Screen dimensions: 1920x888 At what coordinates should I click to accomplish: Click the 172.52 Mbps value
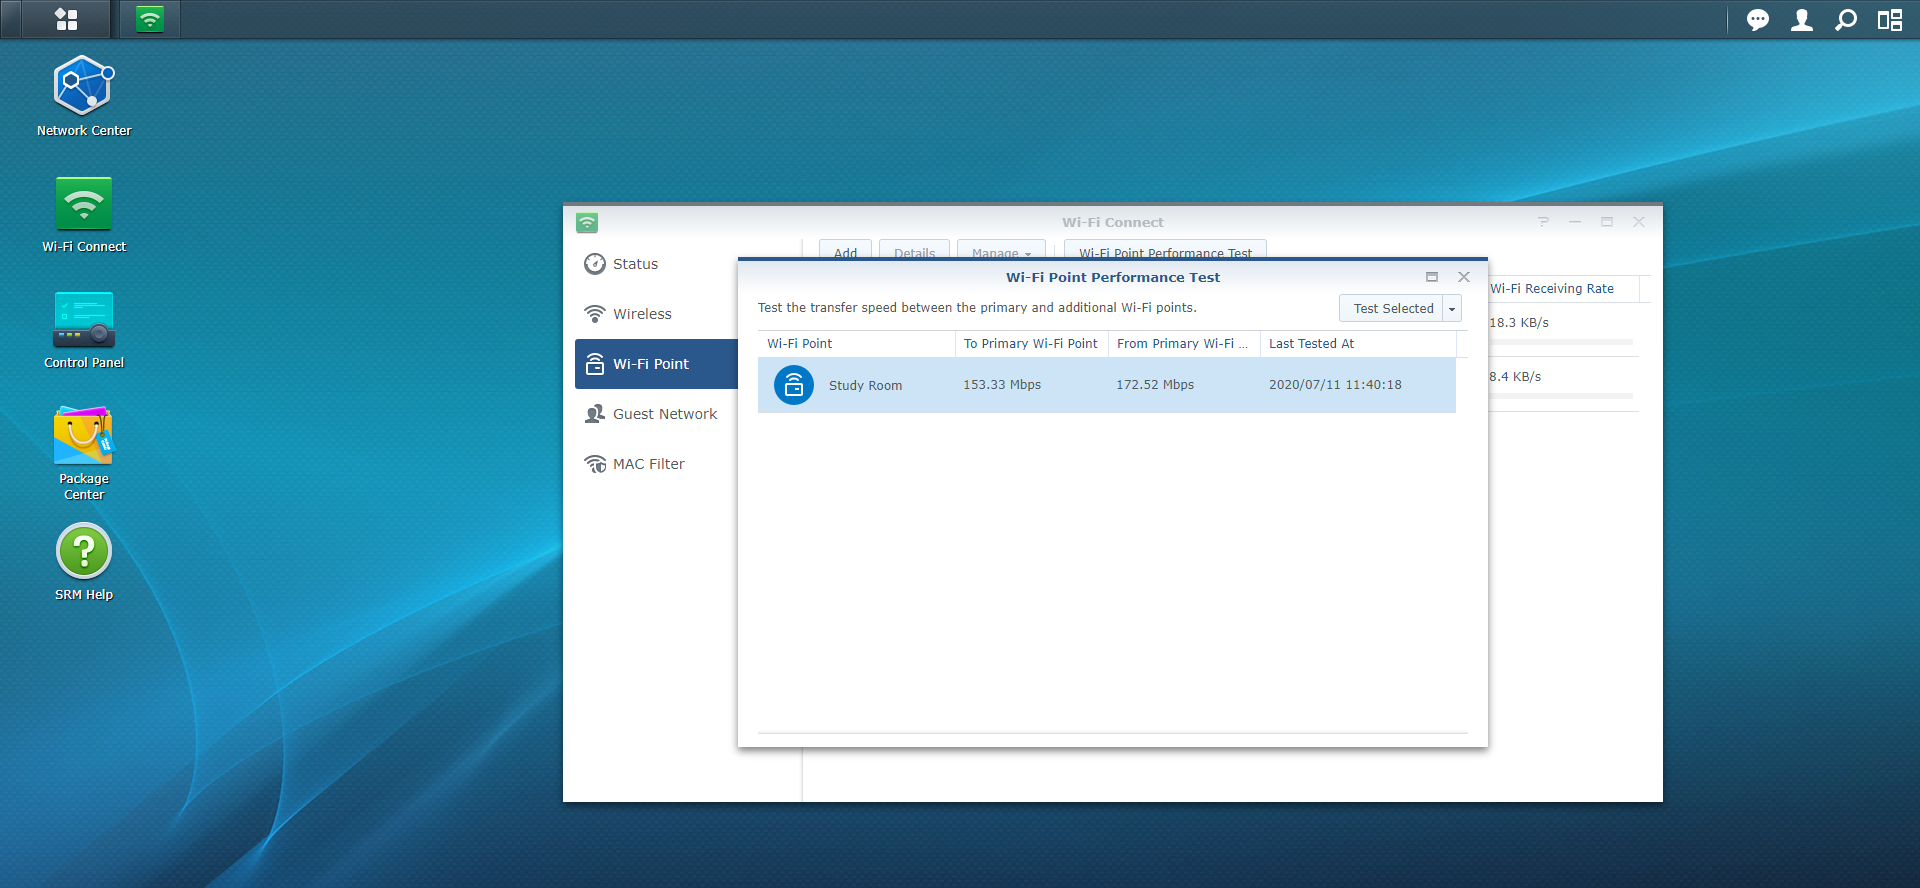tap(1155, 385)
